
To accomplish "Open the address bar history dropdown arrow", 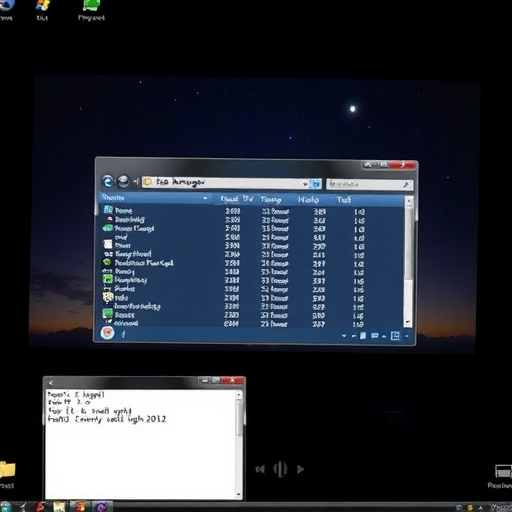I will [x=305, y=184].
